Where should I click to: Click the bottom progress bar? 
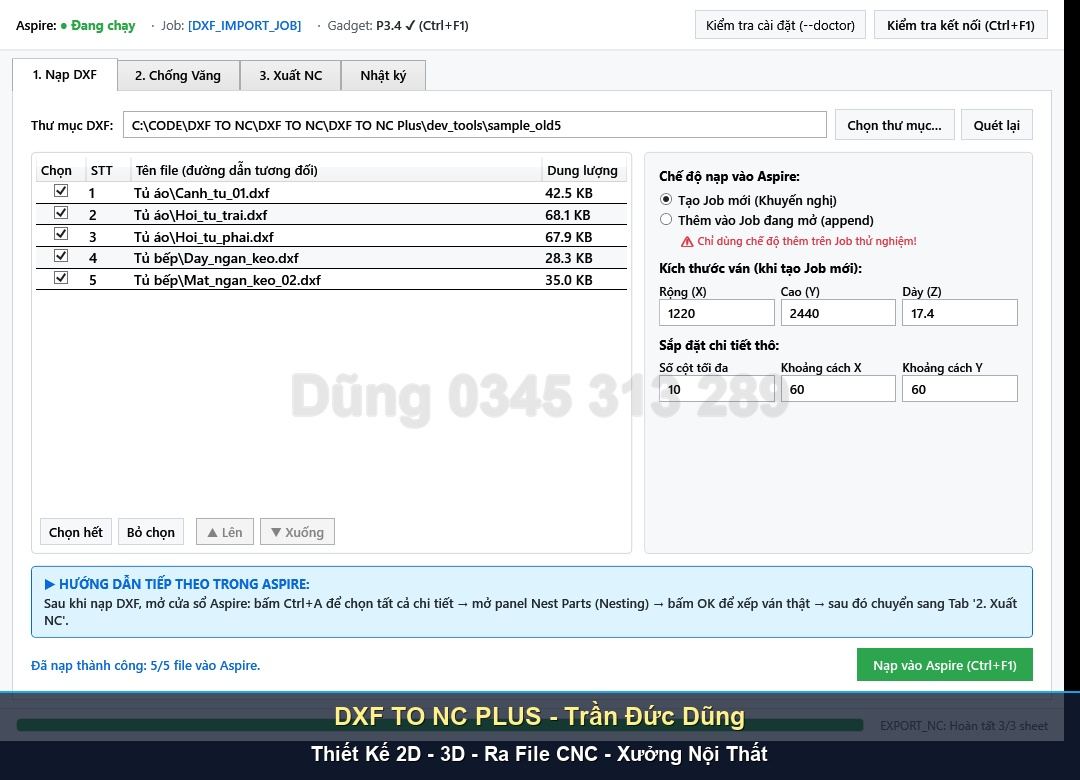coord(439,725)
